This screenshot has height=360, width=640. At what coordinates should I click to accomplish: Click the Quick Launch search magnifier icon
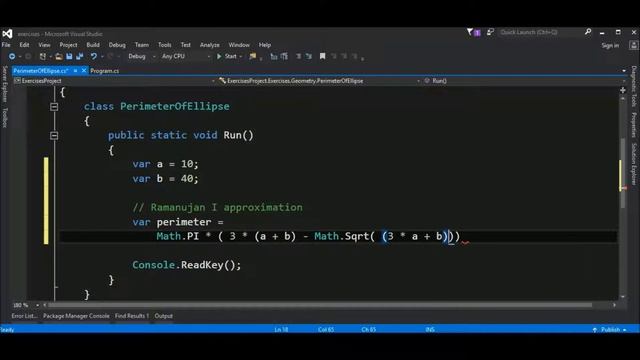pyautogui.click(x=588, y=32)
